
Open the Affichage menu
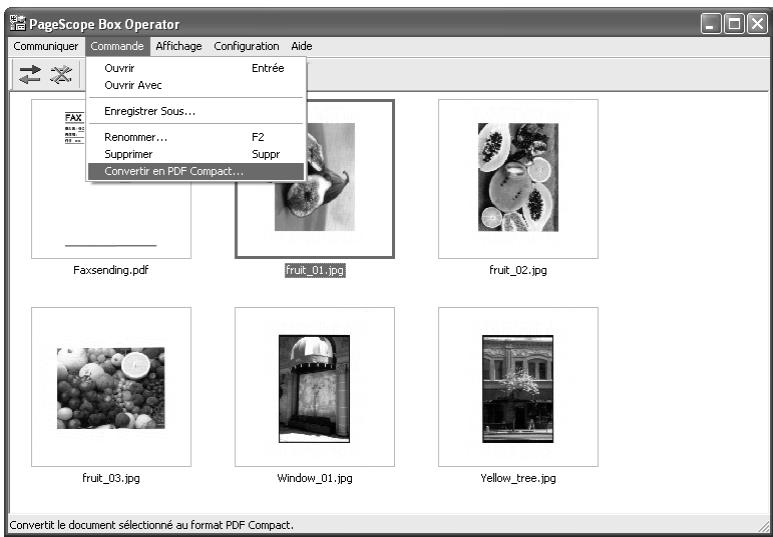(x=178, y=46)
